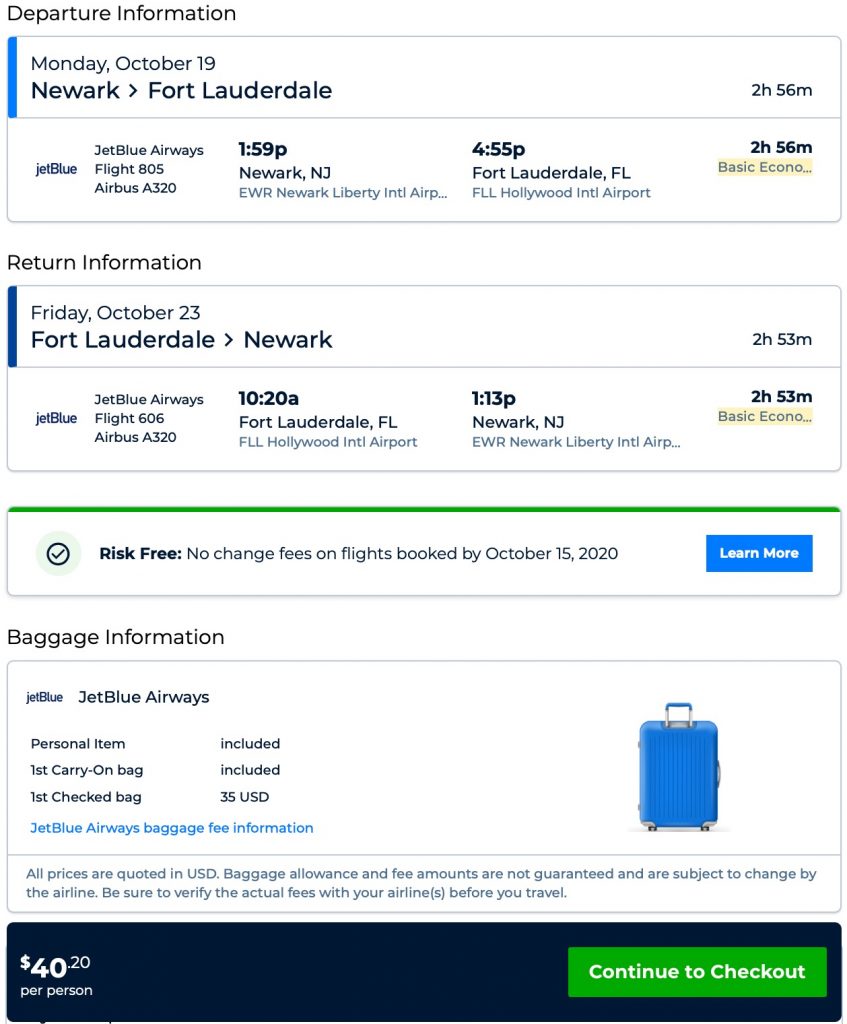Click the Monday, October 19 date label
The height and width of the screenshot is (1024, 847).
pos(123,64)
